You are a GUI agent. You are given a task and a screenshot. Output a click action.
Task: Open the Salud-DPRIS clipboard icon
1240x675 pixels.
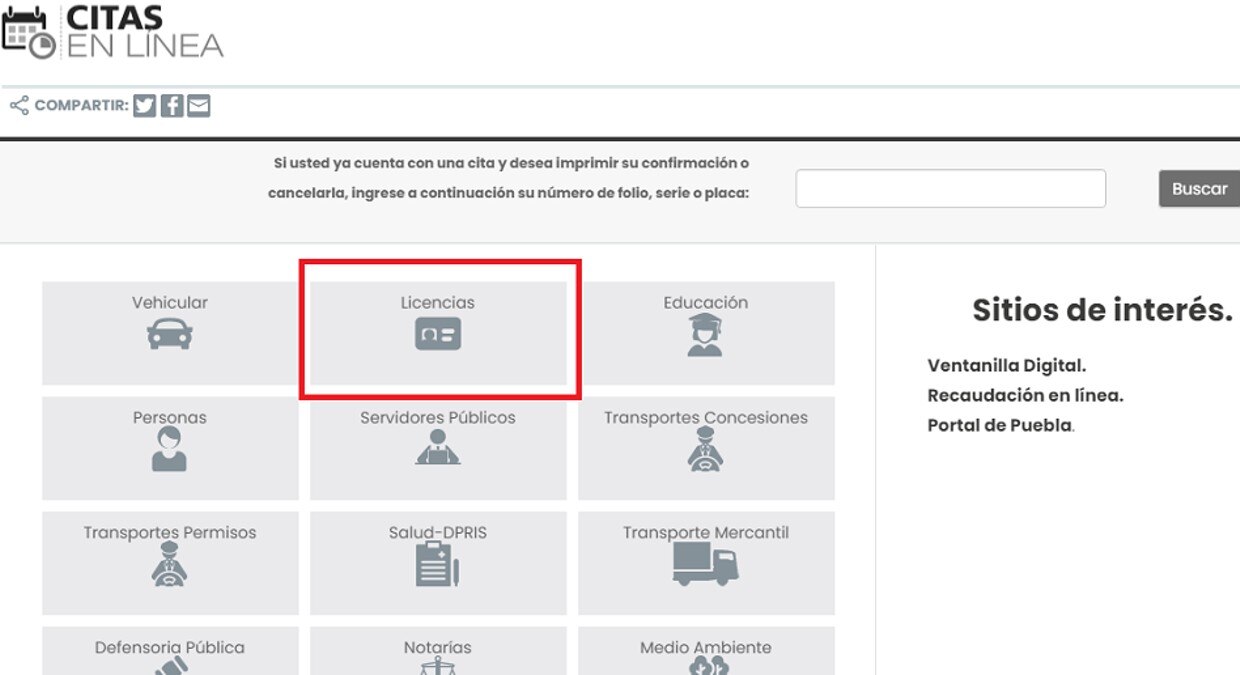(x=437, y=564)
